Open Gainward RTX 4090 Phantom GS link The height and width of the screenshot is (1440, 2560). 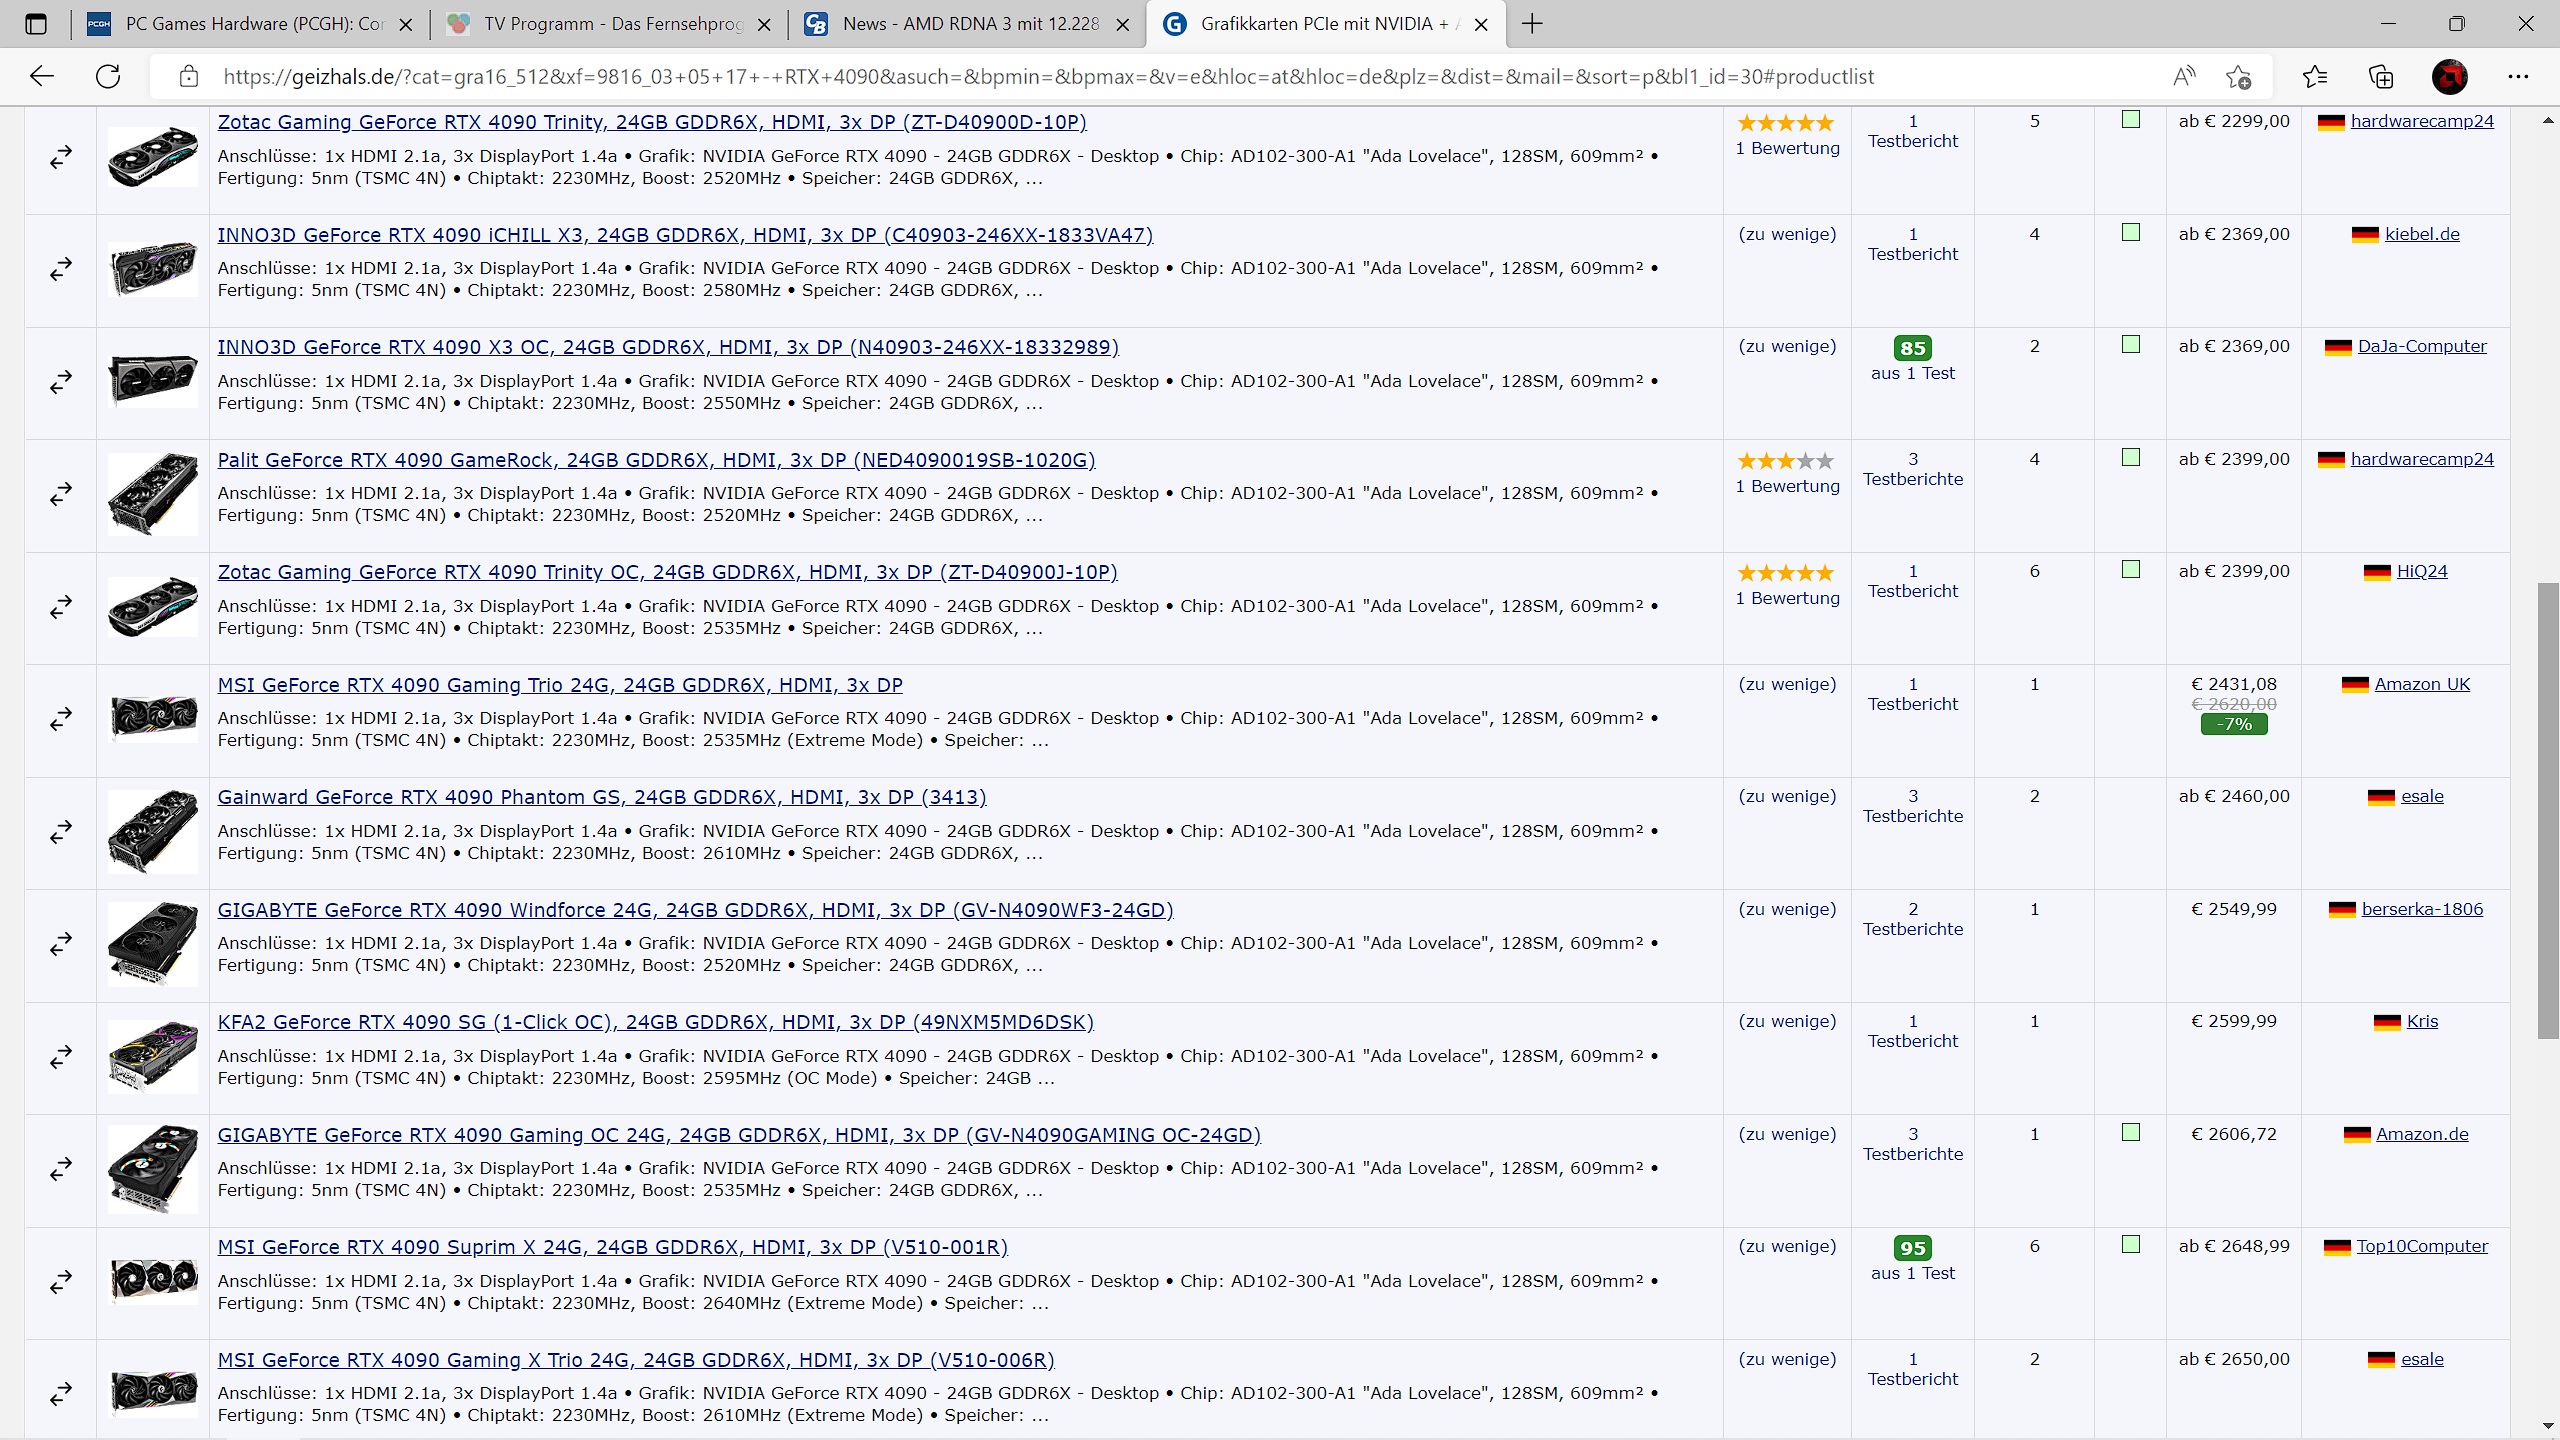point(601,797)
